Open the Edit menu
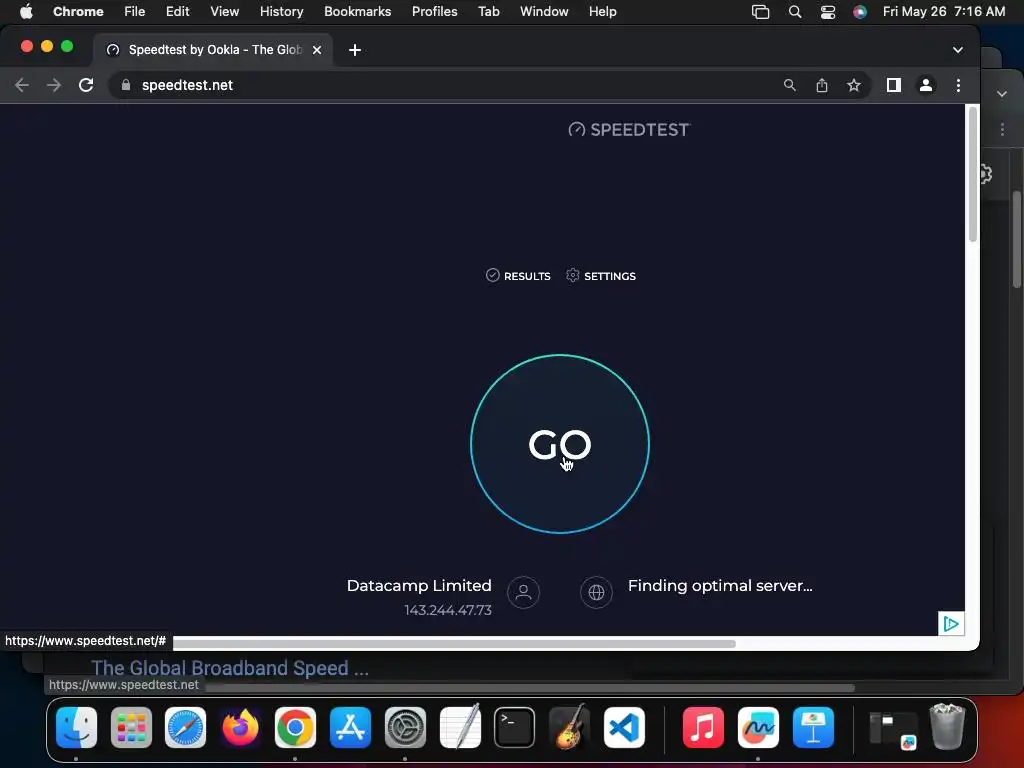Screen dimensions: 1024x768 [177, 11]
